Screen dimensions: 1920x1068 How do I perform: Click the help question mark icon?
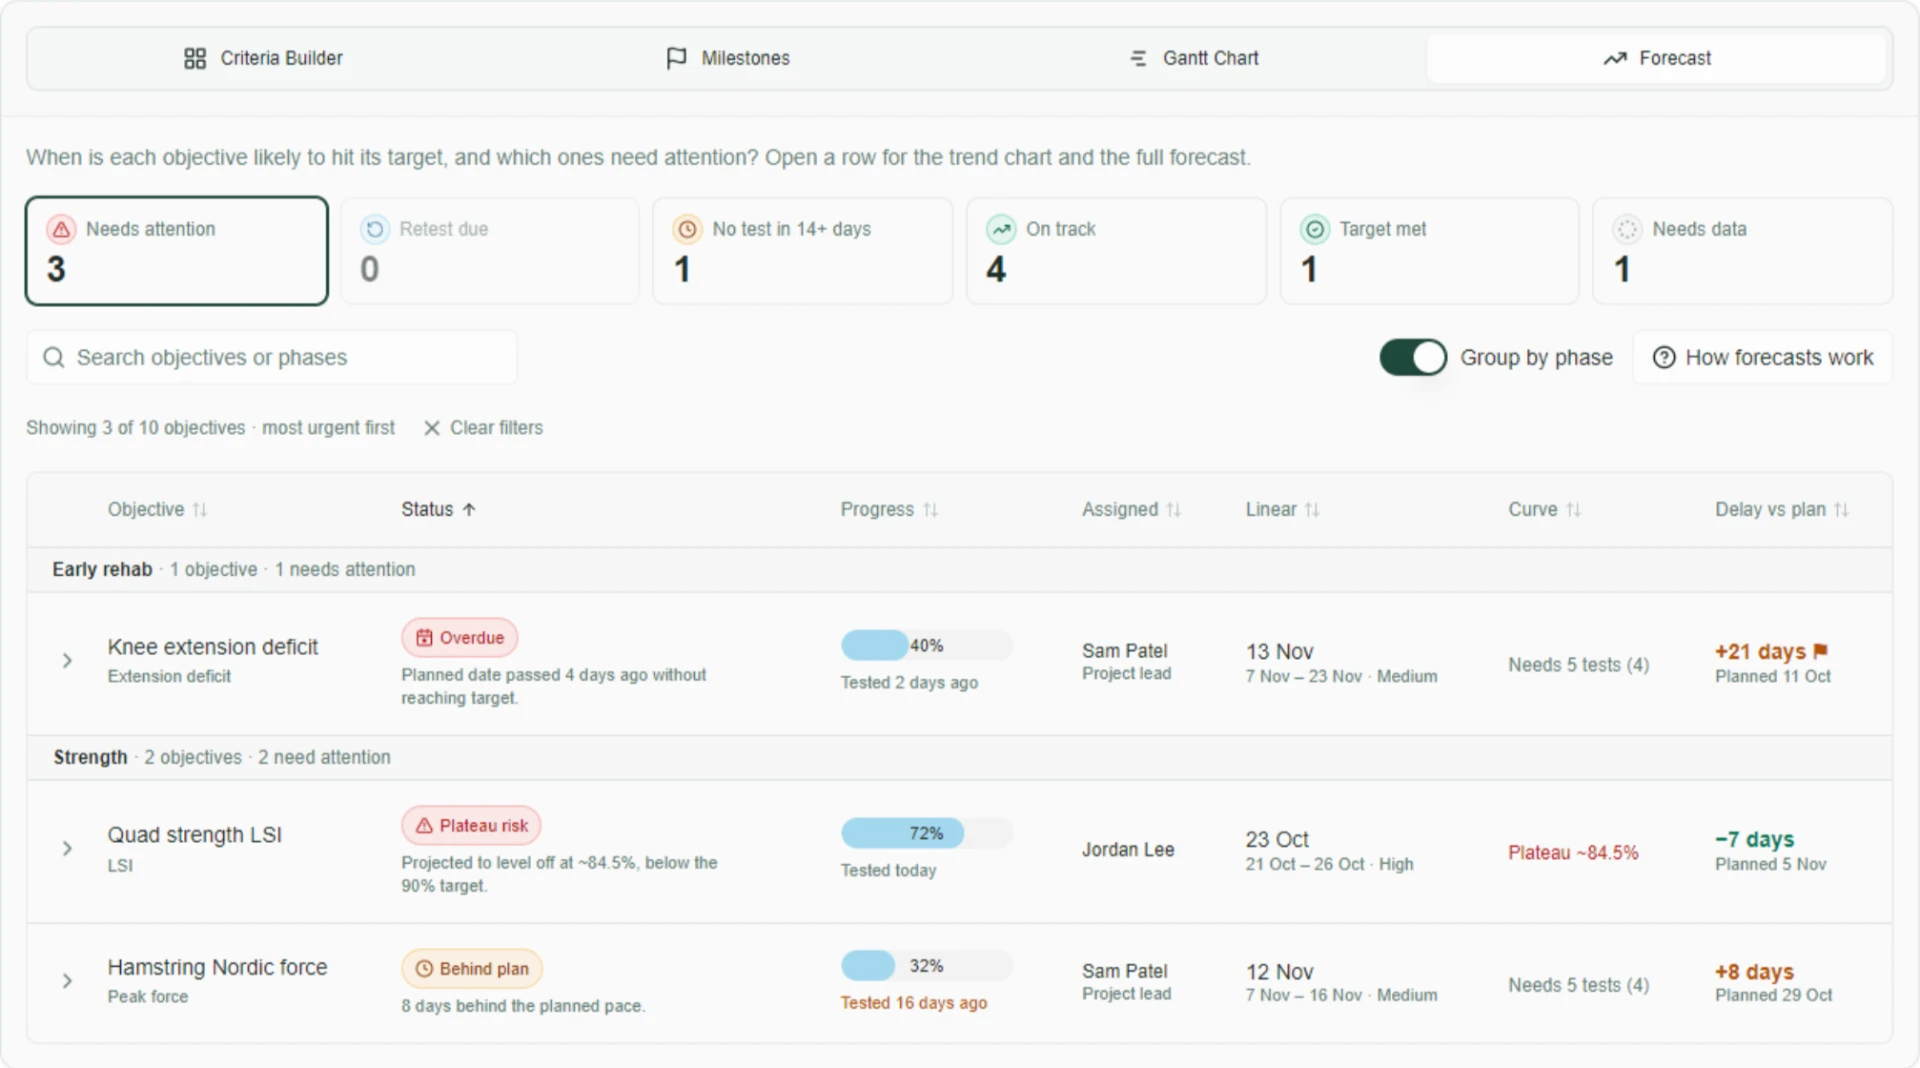1664,358
